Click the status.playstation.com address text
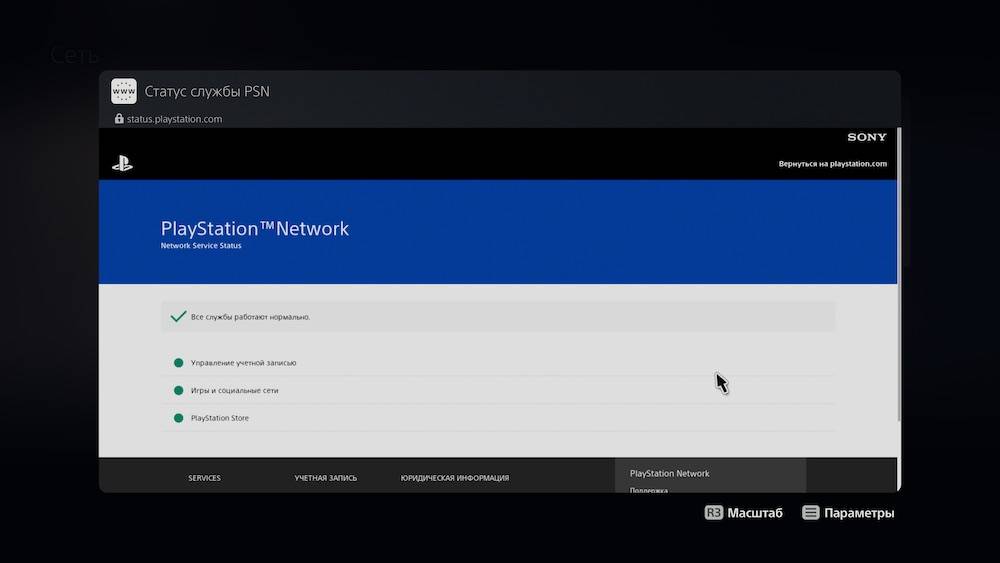 (174, 119)
